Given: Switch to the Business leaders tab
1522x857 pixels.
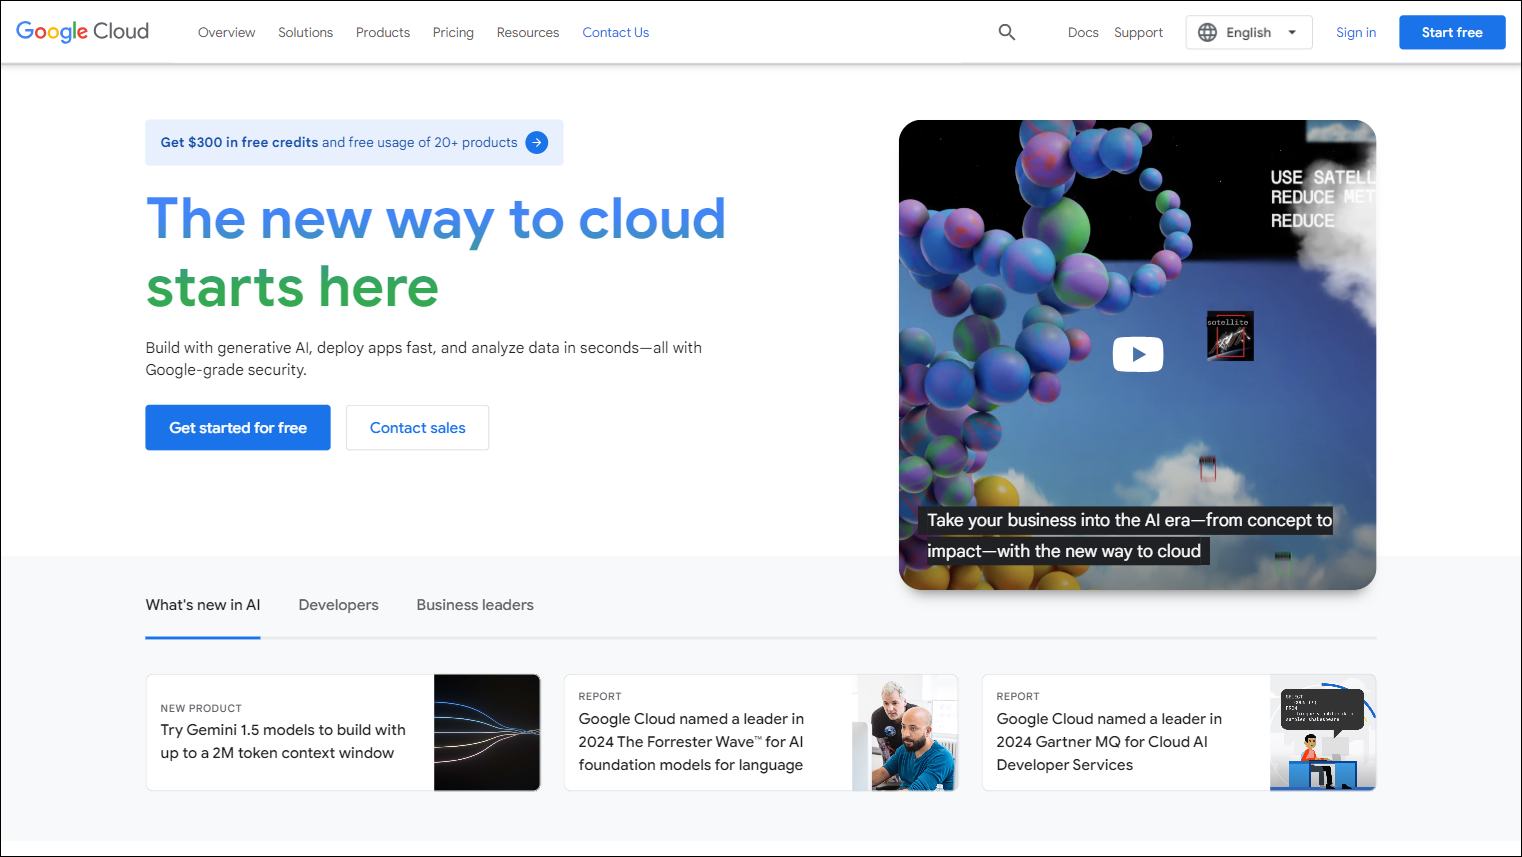Looking at the screenshot, I should coord(475,605).
